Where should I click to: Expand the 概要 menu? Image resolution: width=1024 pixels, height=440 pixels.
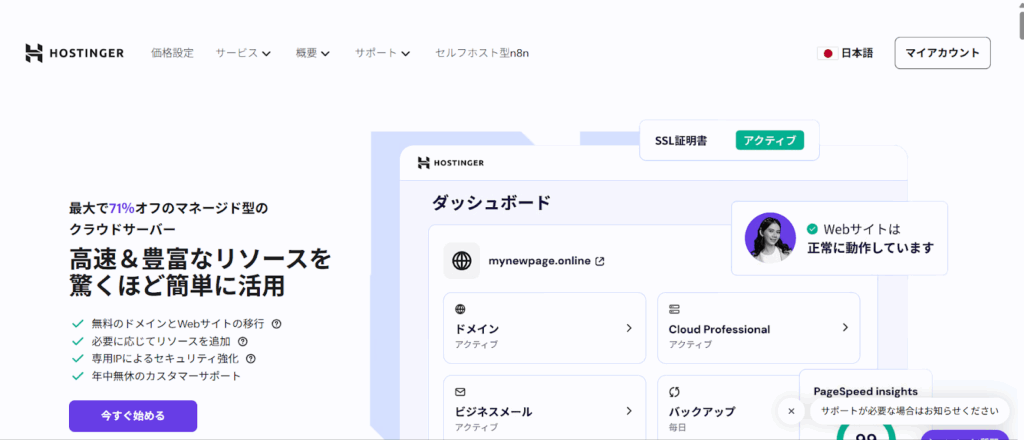pos(313,53)
